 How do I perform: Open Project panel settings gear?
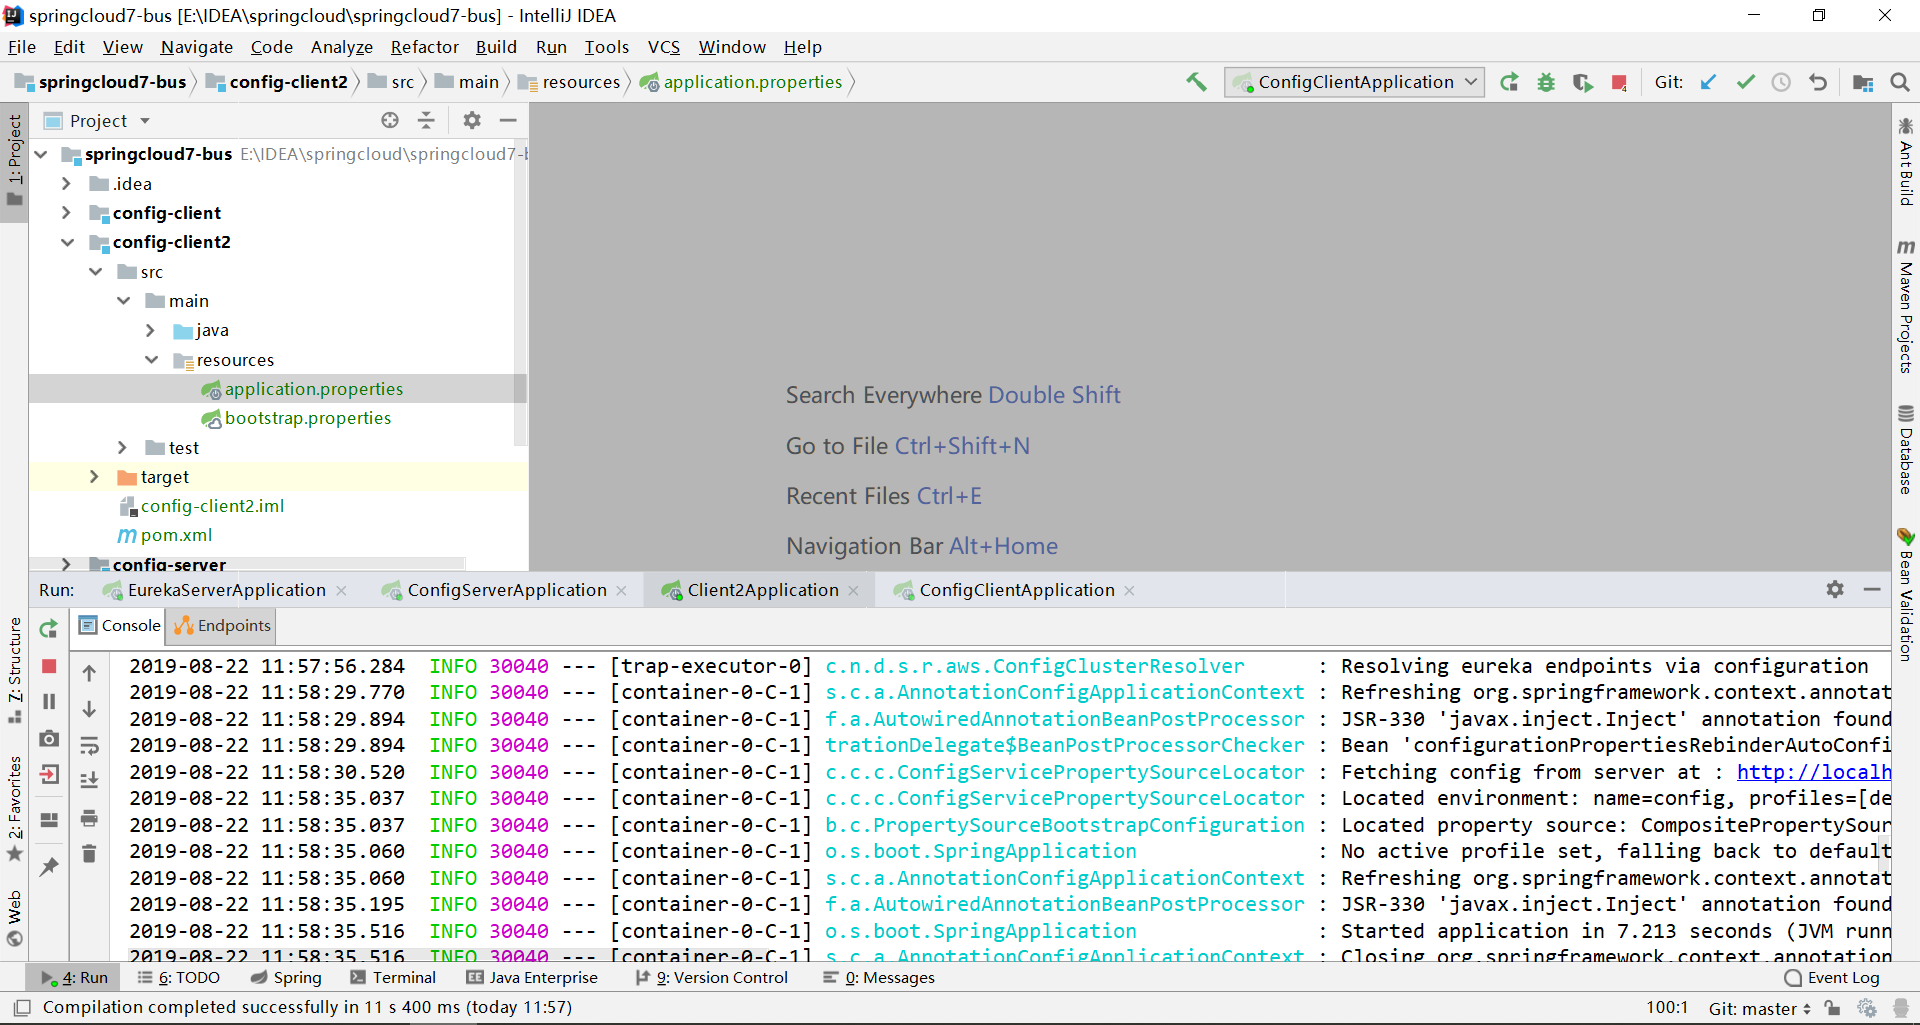point(472,120)
